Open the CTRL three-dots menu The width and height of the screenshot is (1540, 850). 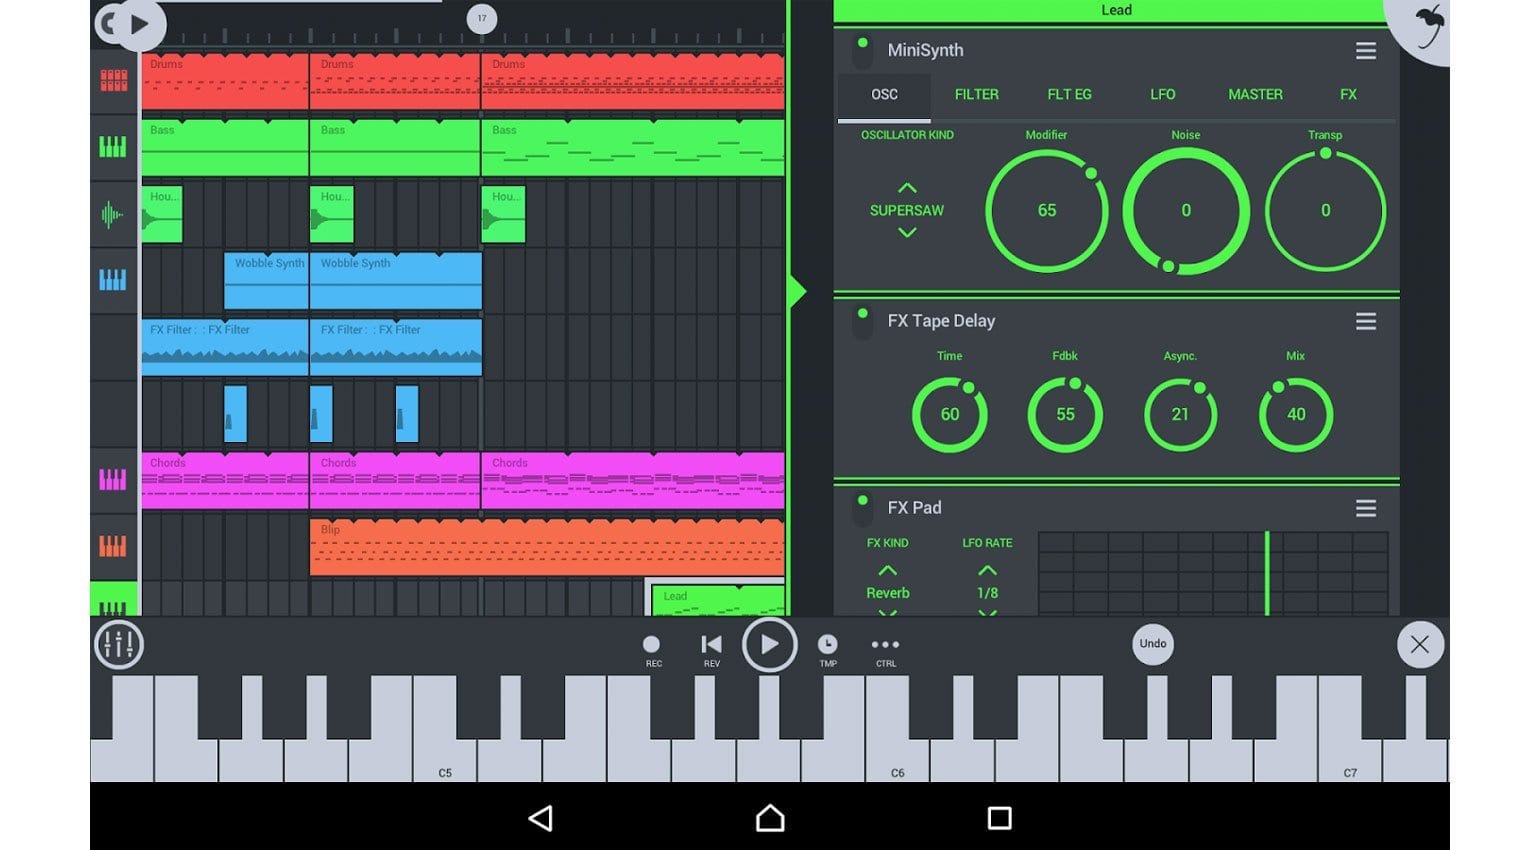tap(885, 645)
